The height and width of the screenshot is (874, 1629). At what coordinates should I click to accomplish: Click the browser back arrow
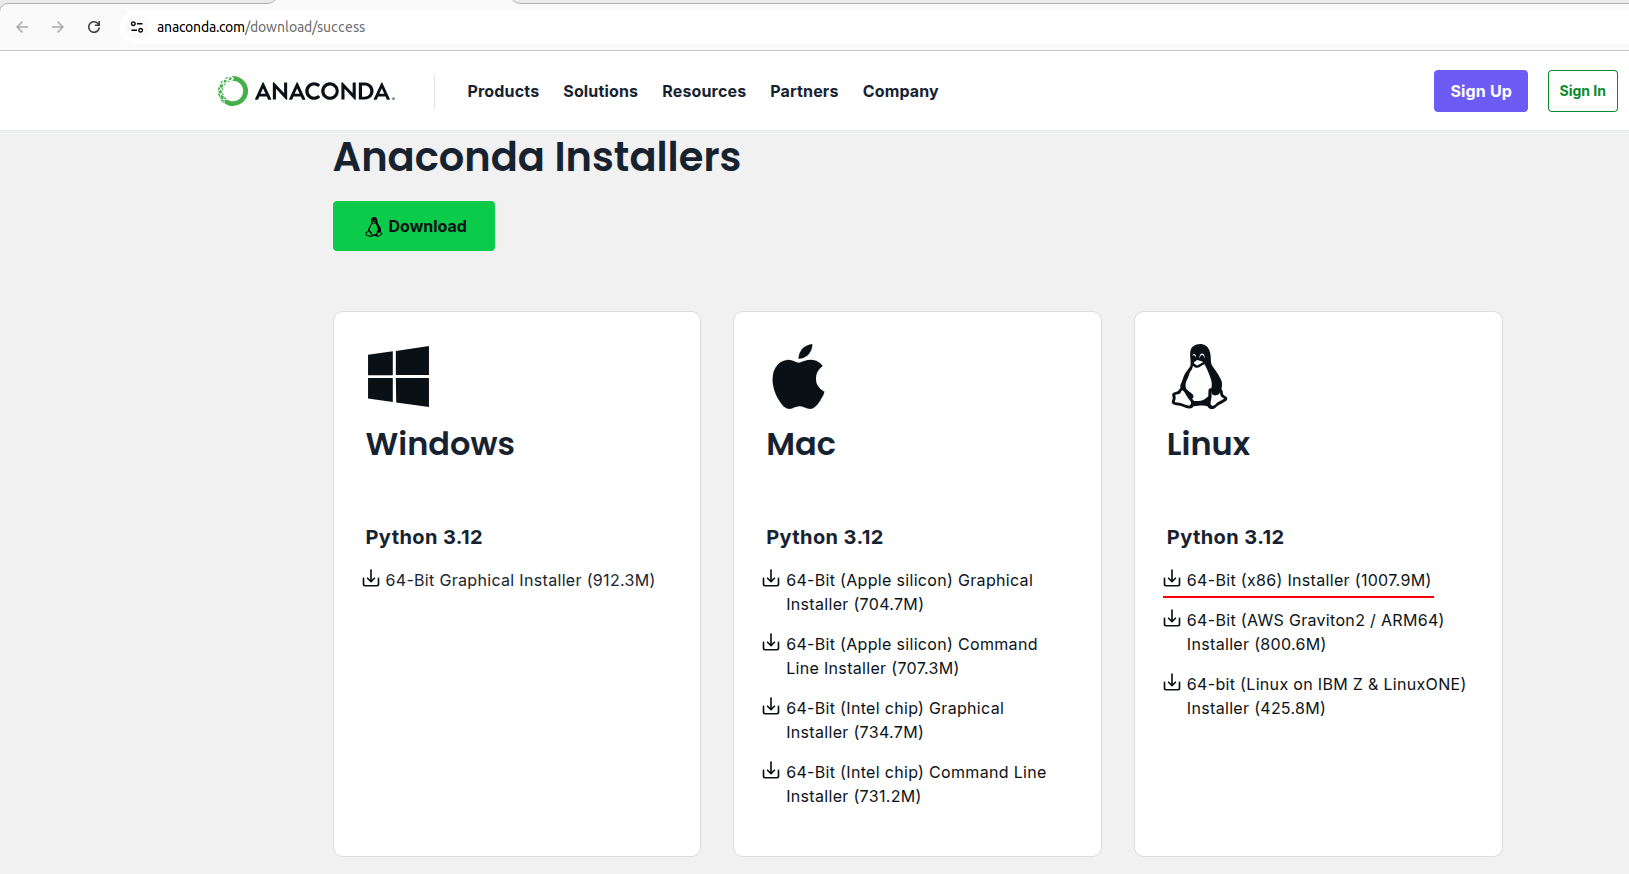pyautogui.click(x=22, y=27)
